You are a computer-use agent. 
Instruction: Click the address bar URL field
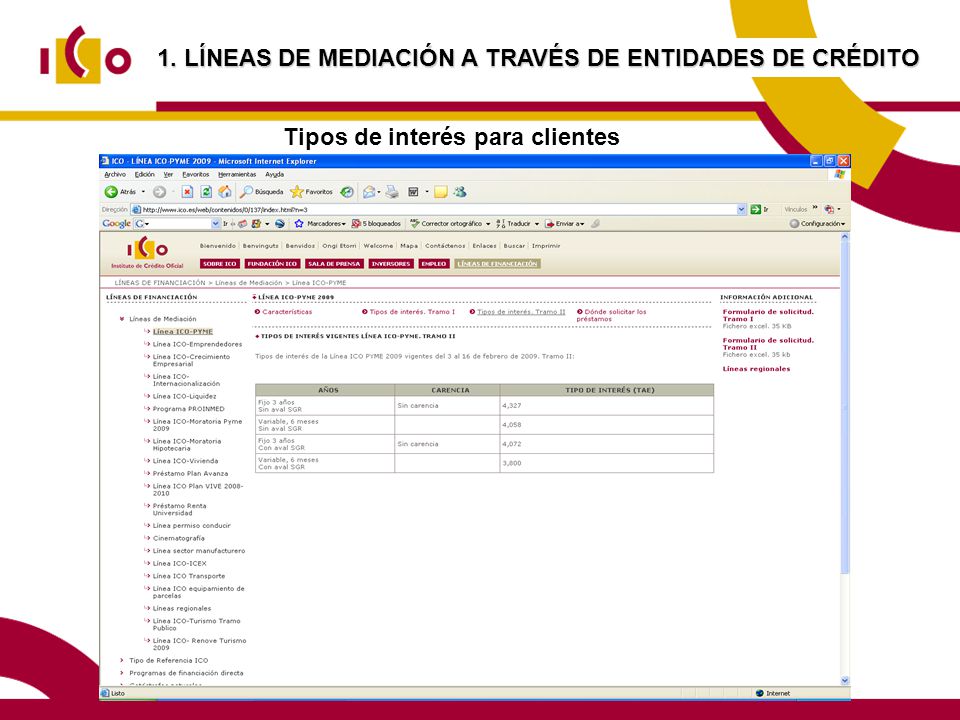click(438, 209)
